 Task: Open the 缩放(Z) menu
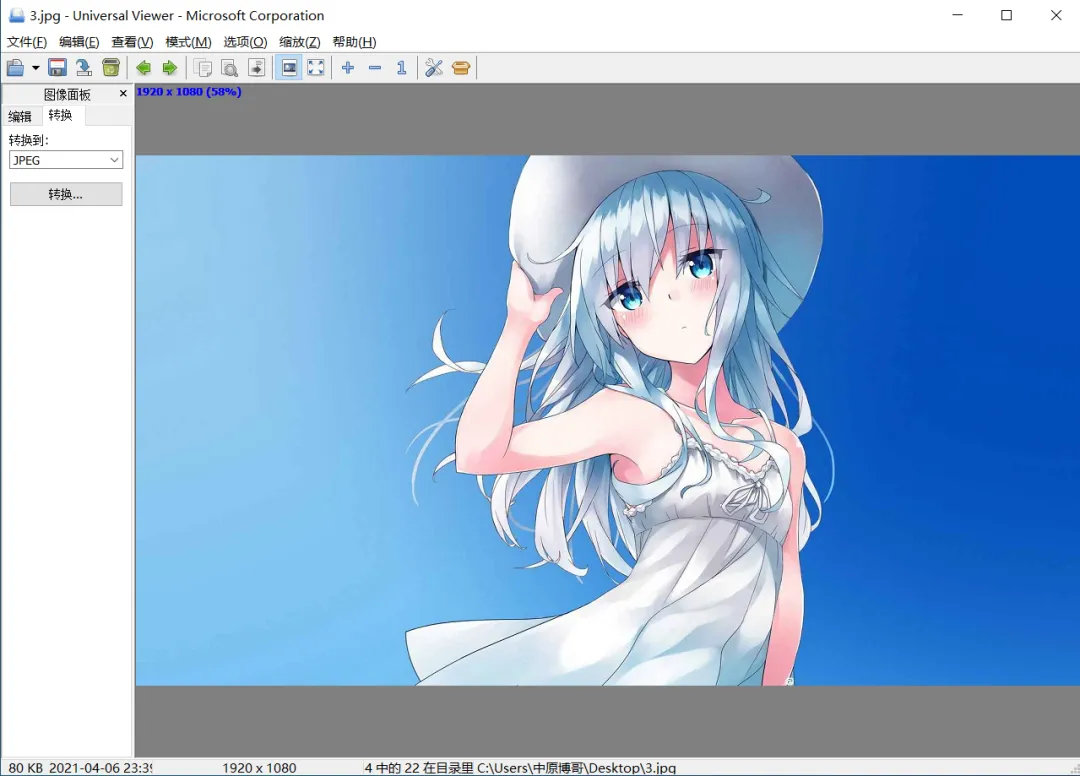[300, 42]
